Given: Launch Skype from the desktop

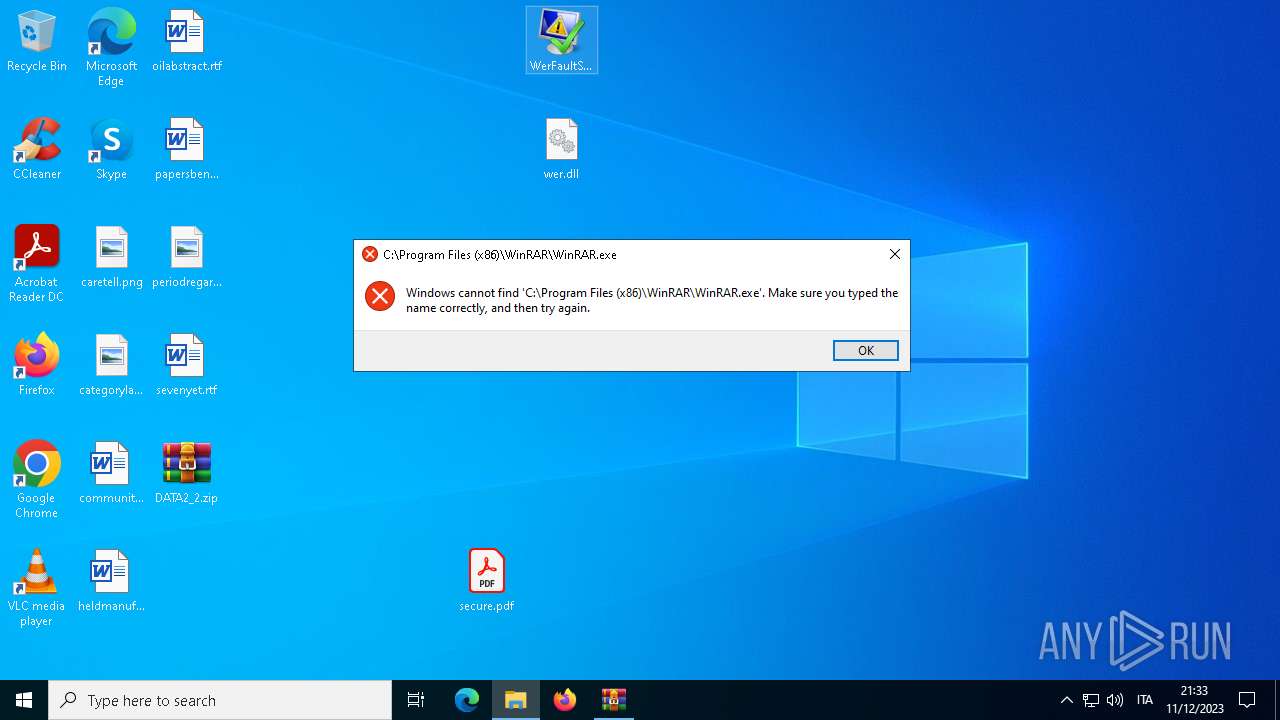Looking at the screenshot, I should [x=111, y=149].
